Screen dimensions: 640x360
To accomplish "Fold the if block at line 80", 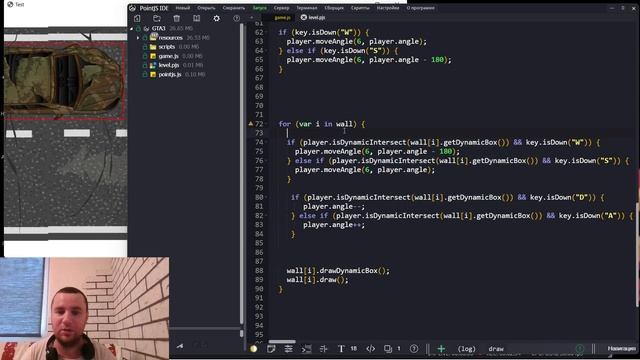I will point(267,197).
